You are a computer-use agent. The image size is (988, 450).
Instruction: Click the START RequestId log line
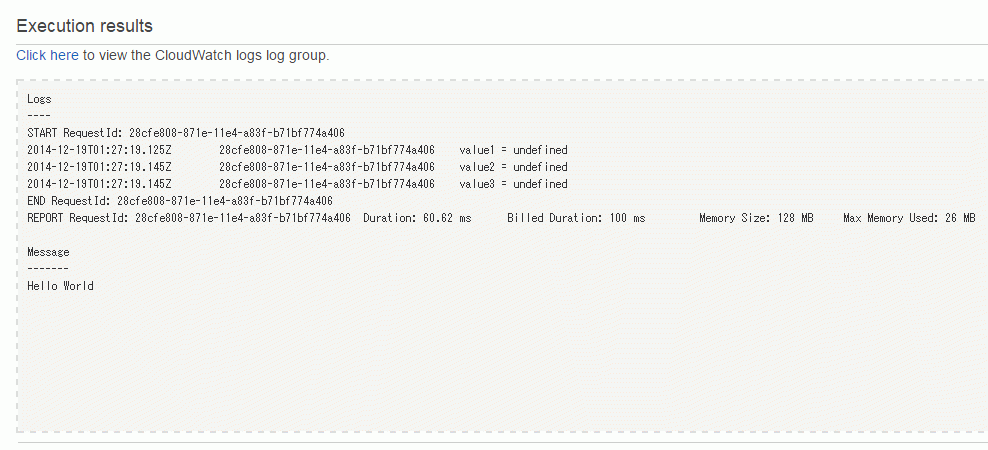pos(186,133)
